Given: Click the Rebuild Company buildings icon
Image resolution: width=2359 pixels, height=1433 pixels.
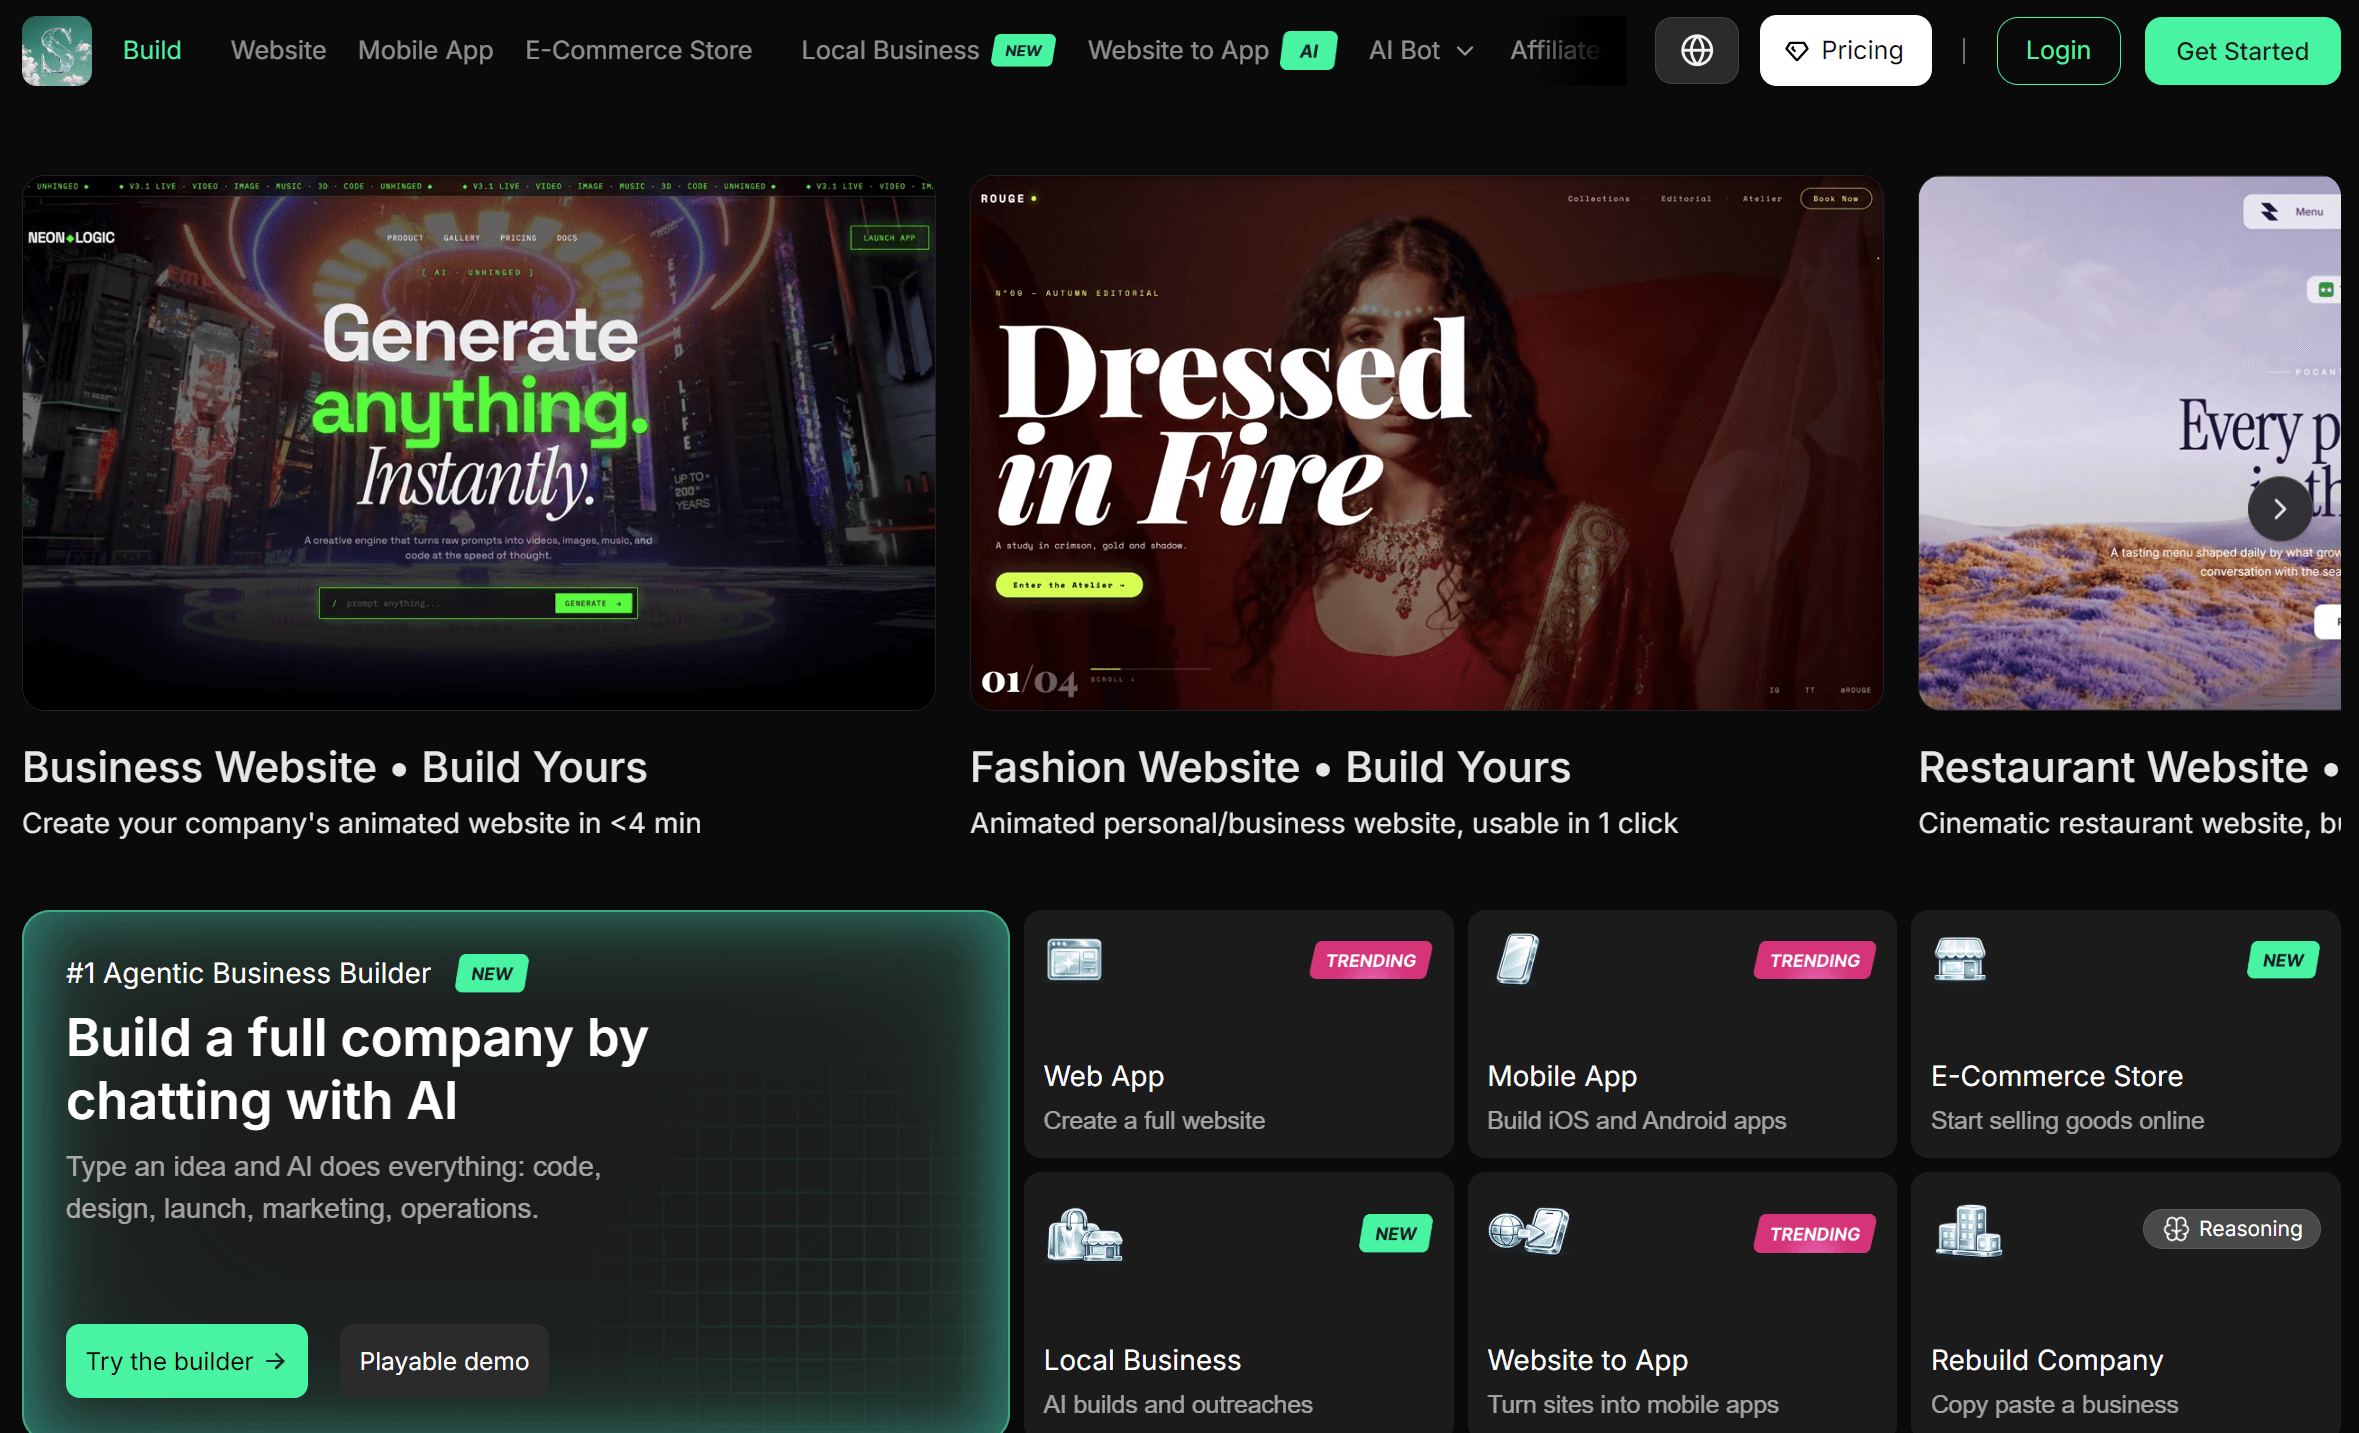Looking at the screenshot, I should pyautogui.click(x=1968, y=1231).
